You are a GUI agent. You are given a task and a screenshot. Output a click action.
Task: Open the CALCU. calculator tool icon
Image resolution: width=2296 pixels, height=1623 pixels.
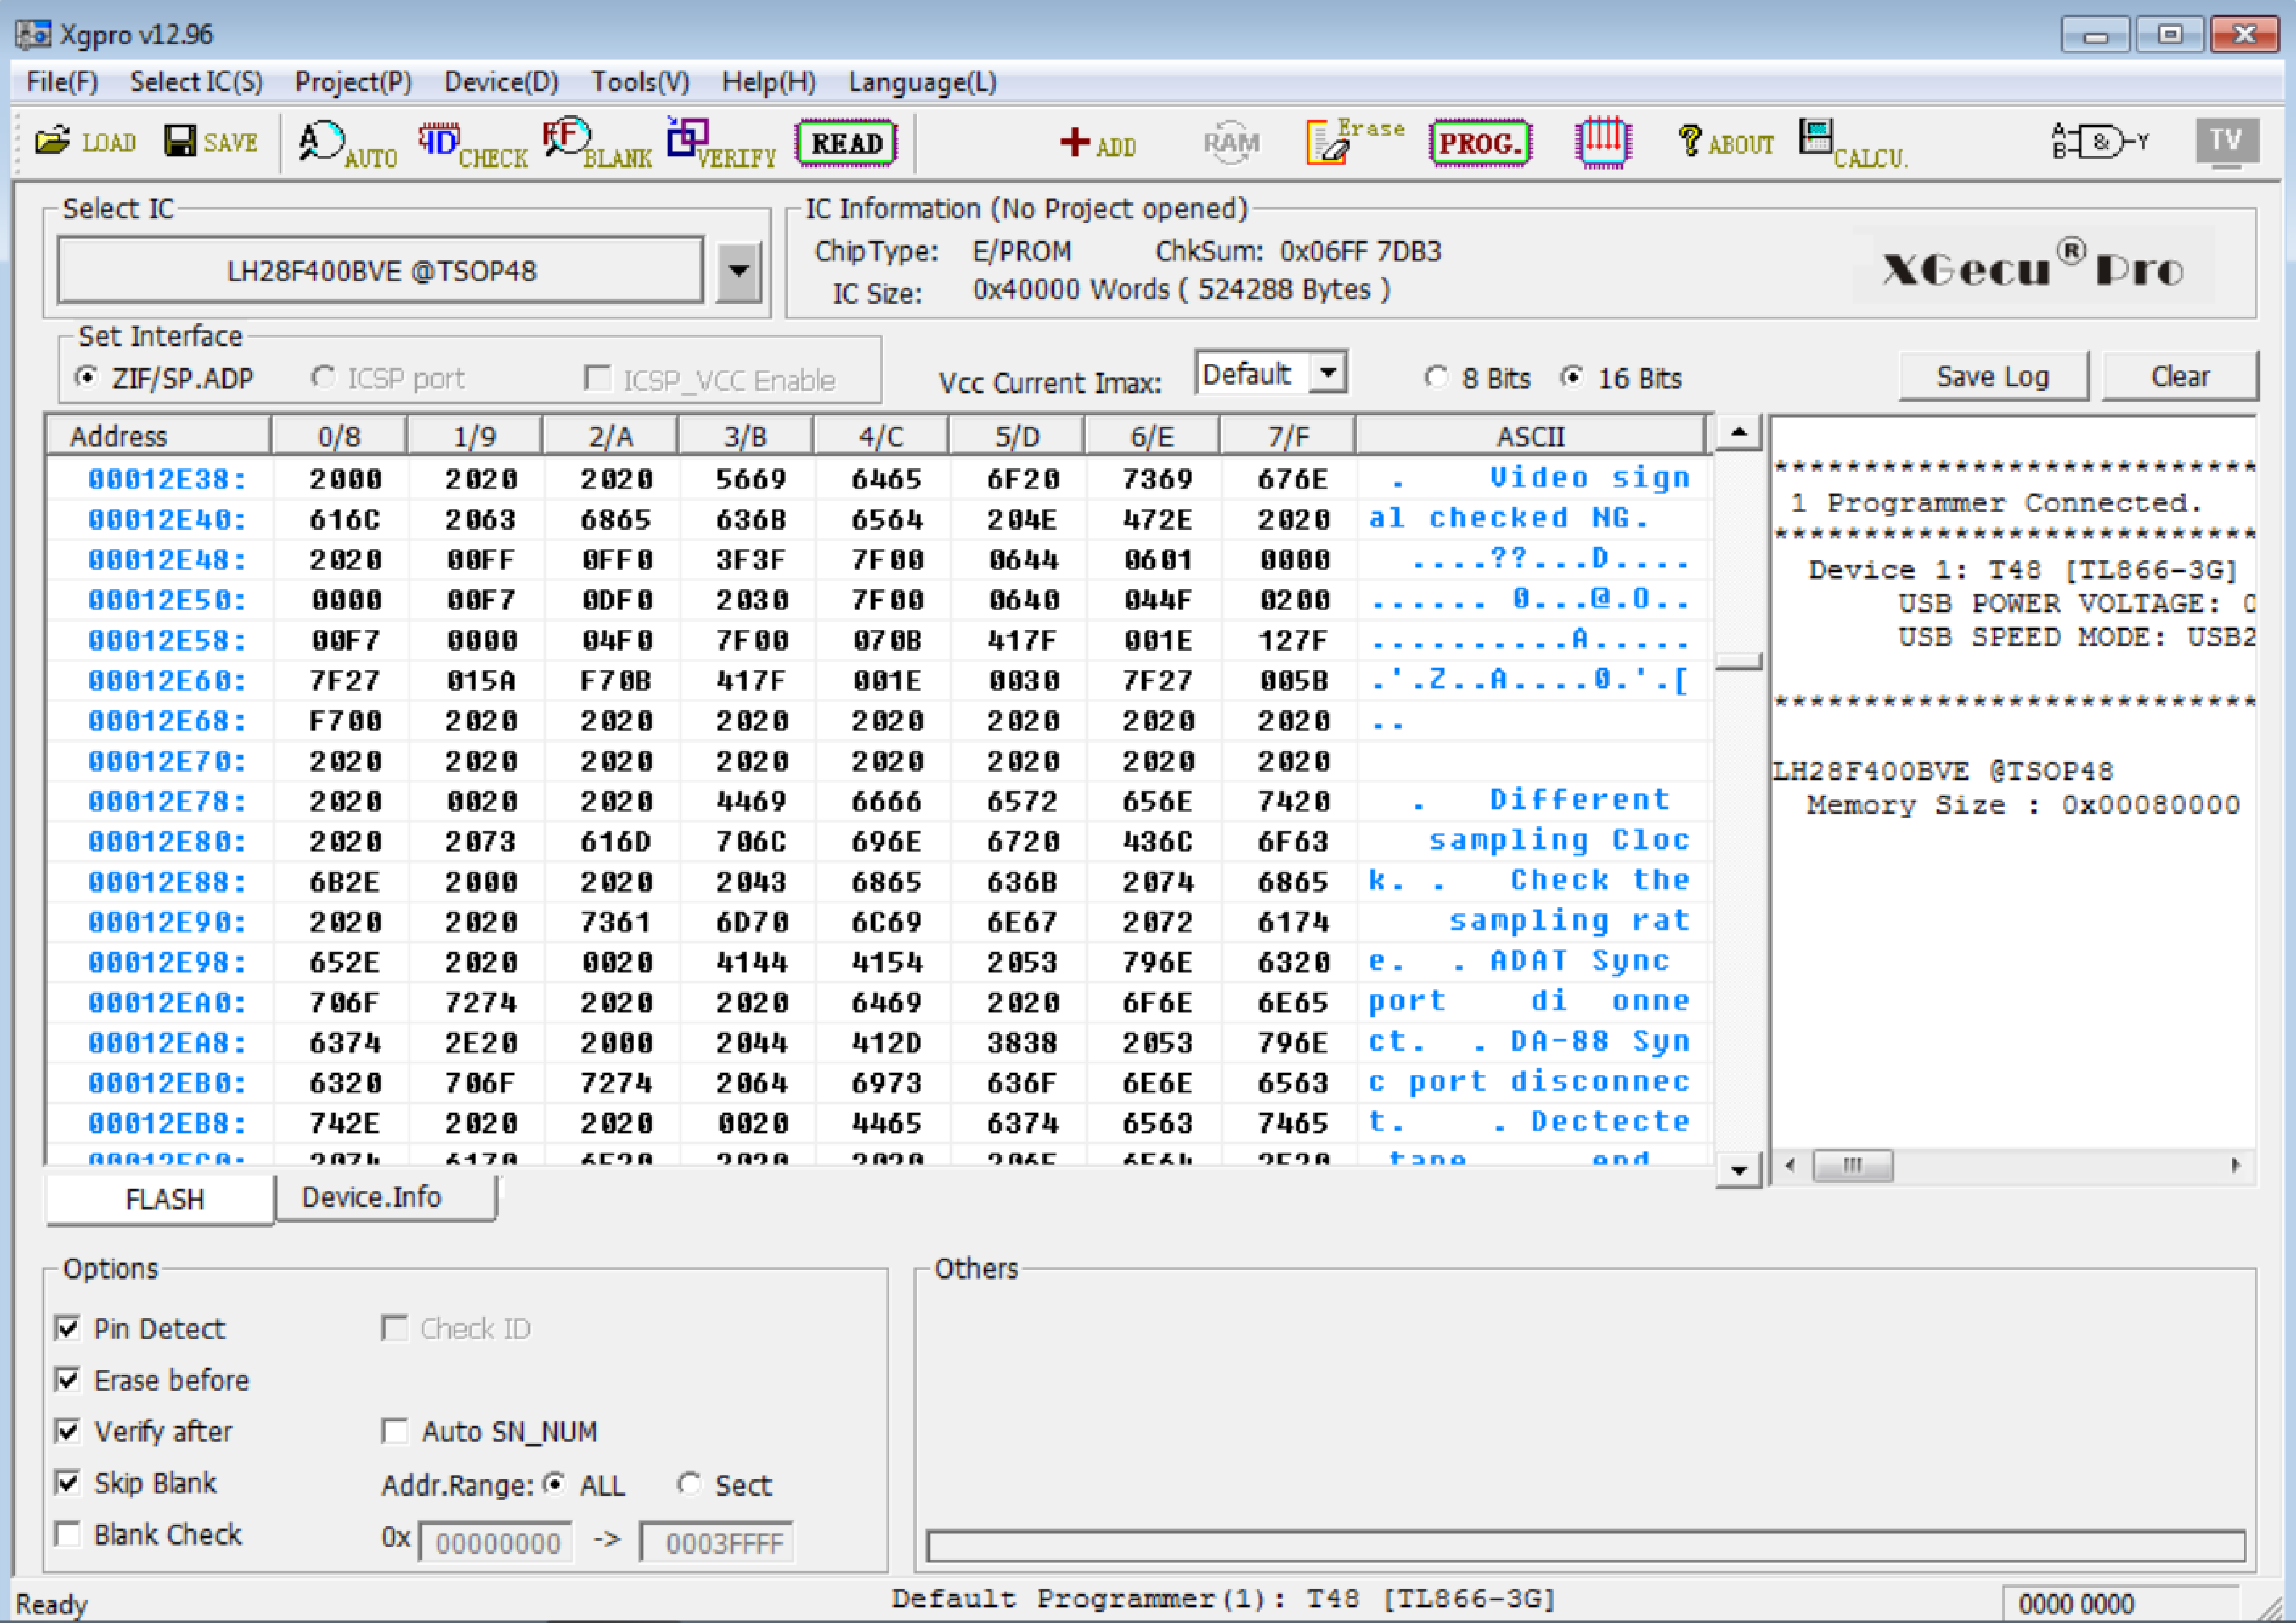[x=1851, y=143]
